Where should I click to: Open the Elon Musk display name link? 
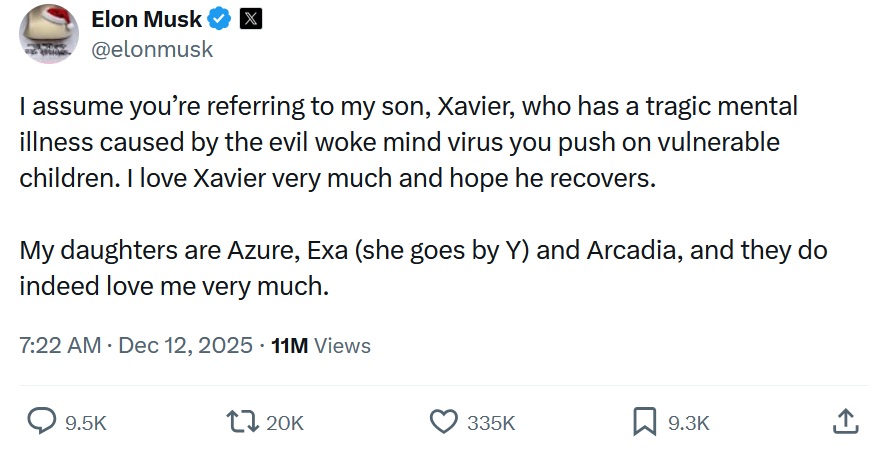click(x=146, y=19)
